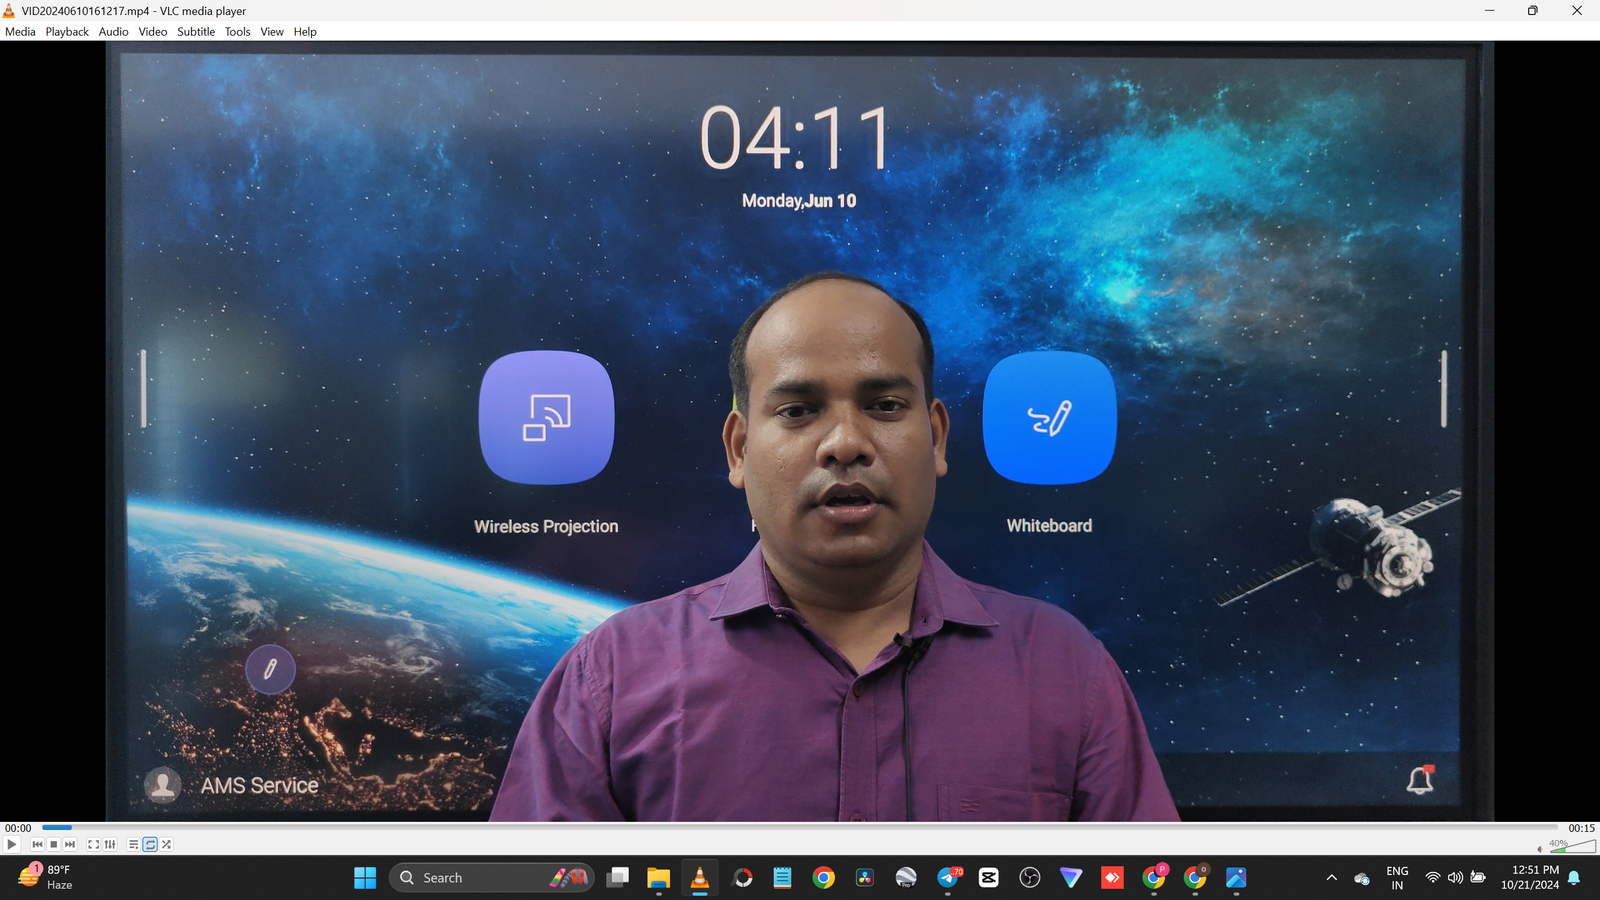Click the AMS Service label
The height and width of the screenshot is (900, 1600).
pos(259,786)
